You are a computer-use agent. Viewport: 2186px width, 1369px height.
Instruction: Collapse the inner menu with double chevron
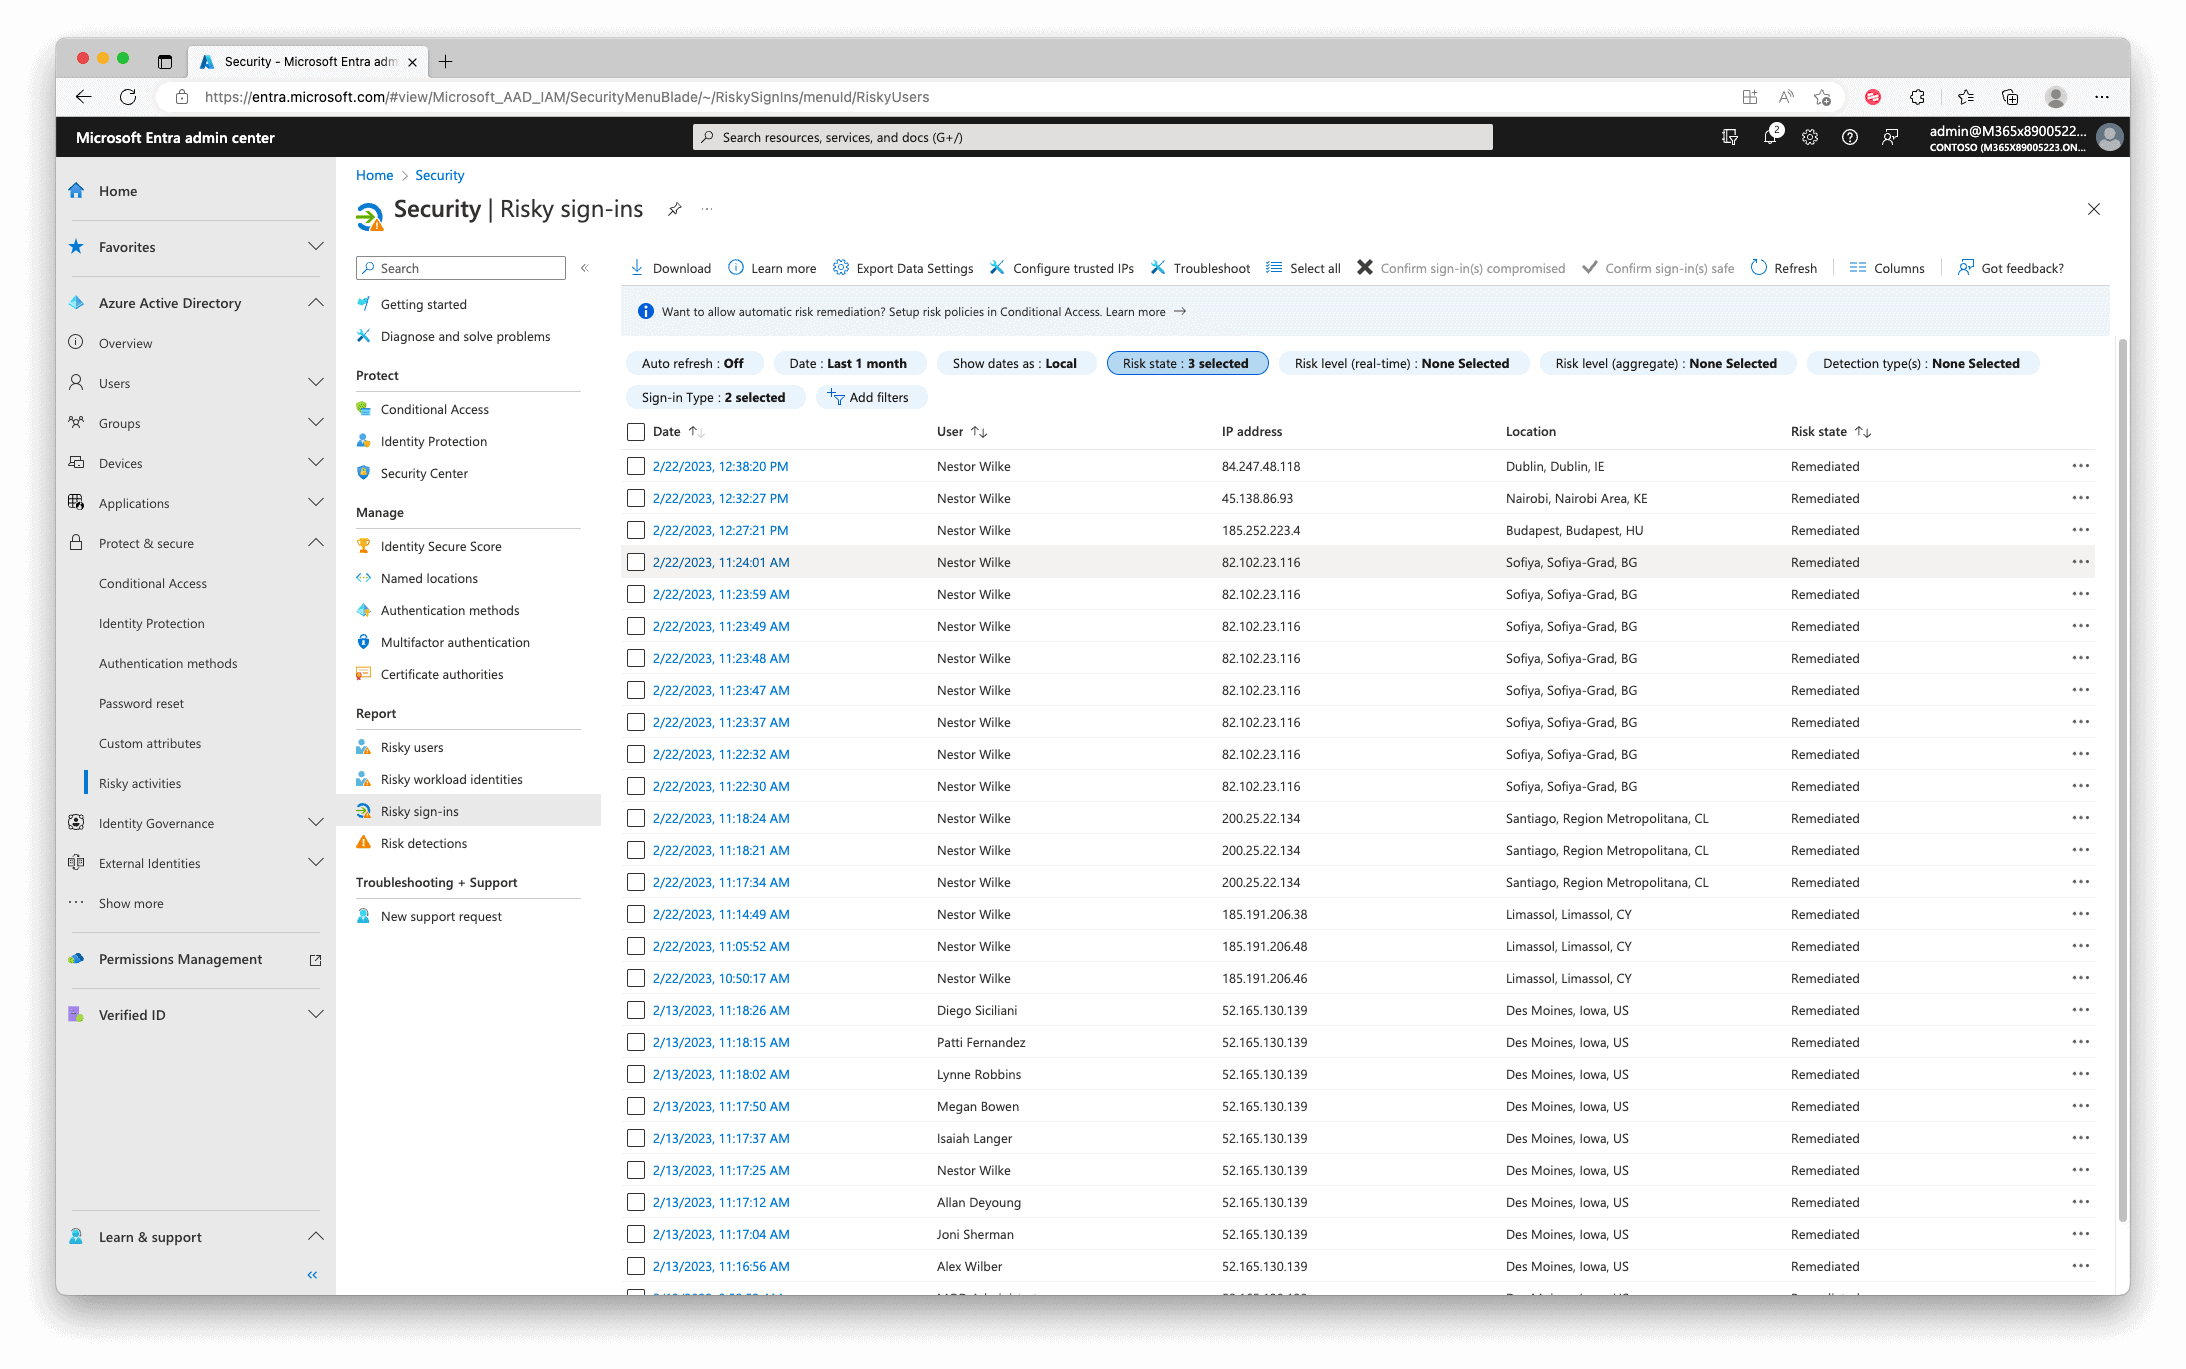(585, 268)
